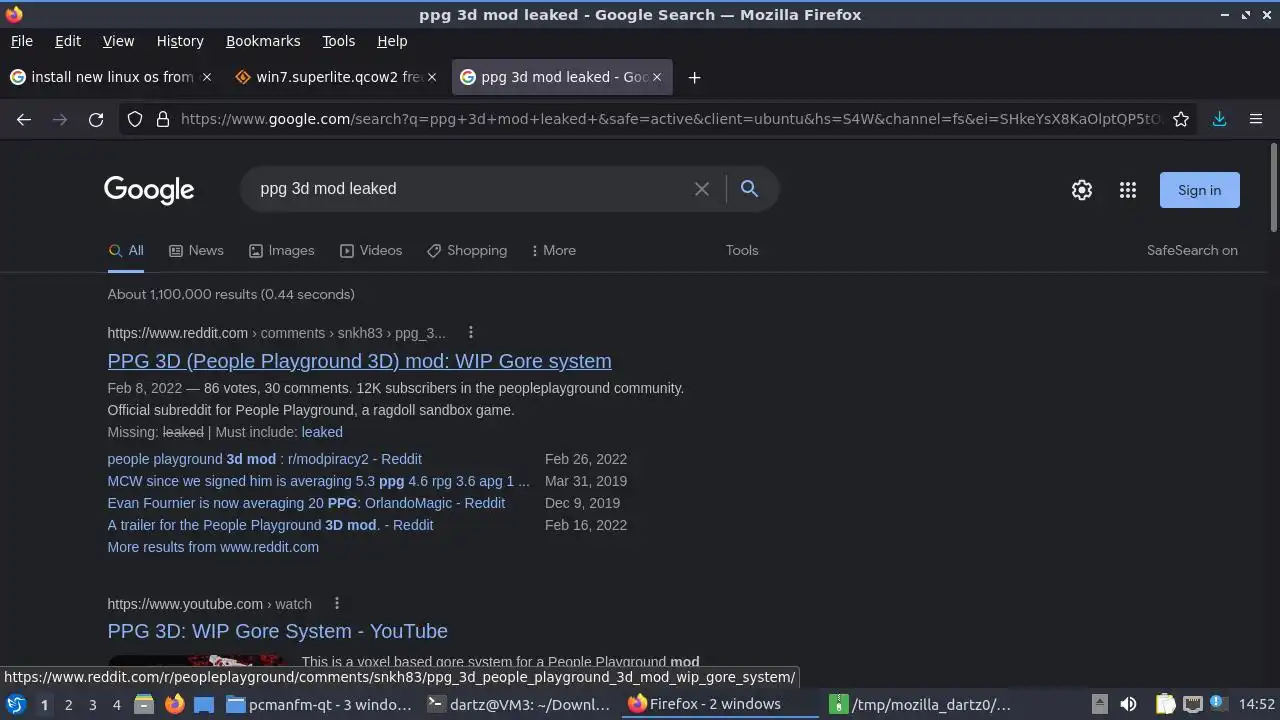1280x720 pixels.
Task: Open the update notifier tray icon
Action: [x=1218, y=704]
